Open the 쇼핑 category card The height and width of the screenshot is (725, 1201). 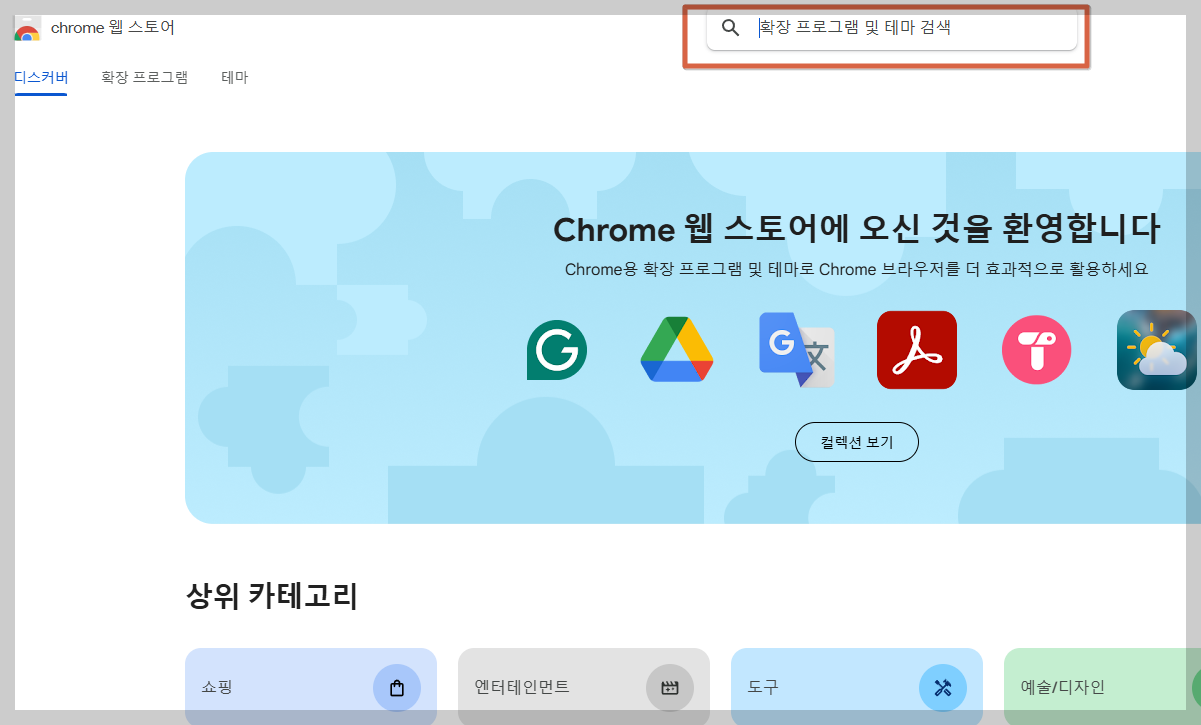[x=311, y=687]
